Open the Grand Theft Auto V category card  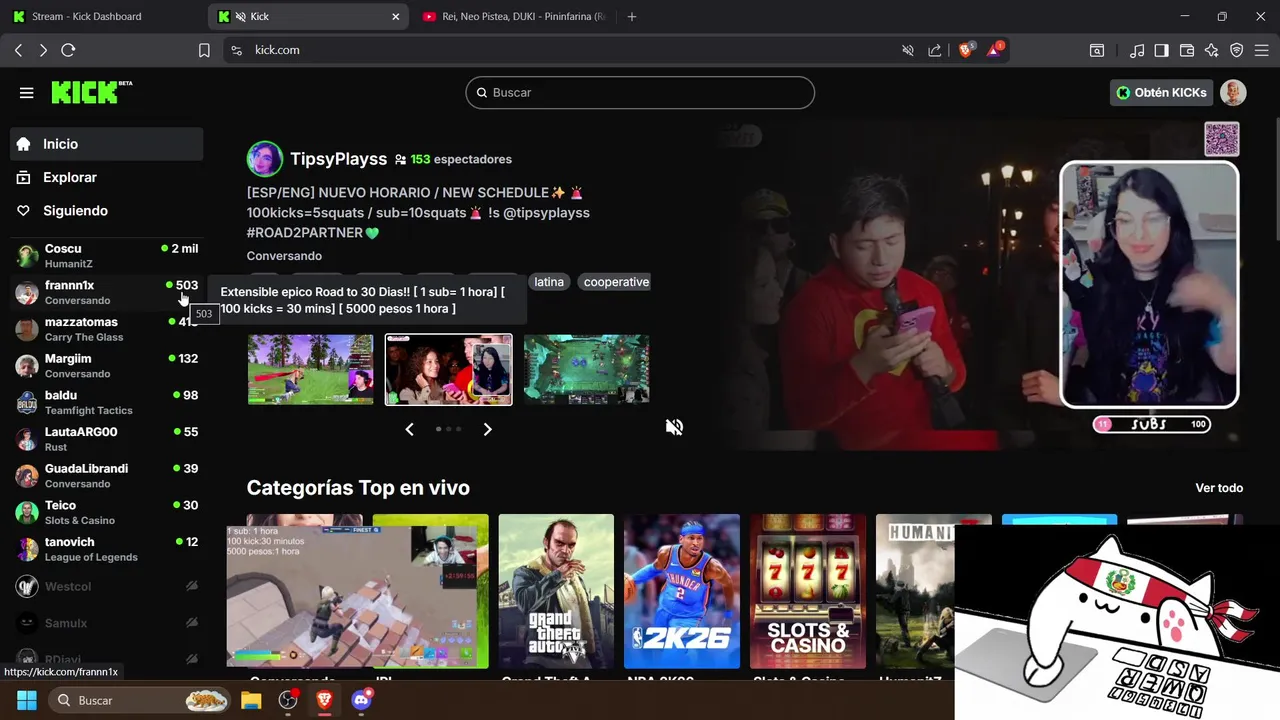click(556, 591)
